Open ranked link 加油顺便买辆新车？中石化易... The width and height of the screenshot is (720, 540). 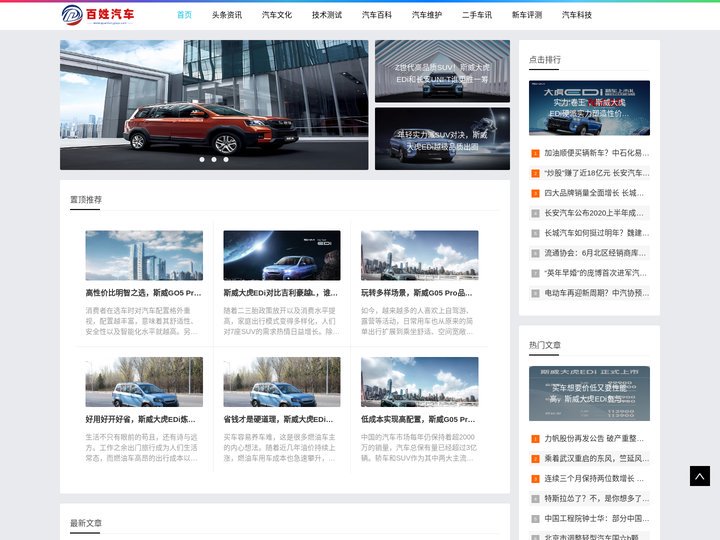click(x=596, y=153)
